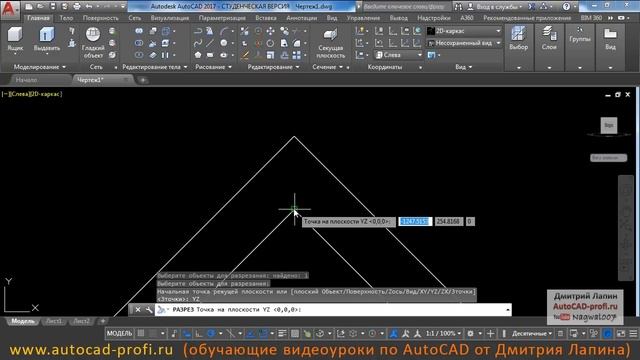Open the Слева coordinate view dropdown

pyautogui.click(x=398, y=55)
